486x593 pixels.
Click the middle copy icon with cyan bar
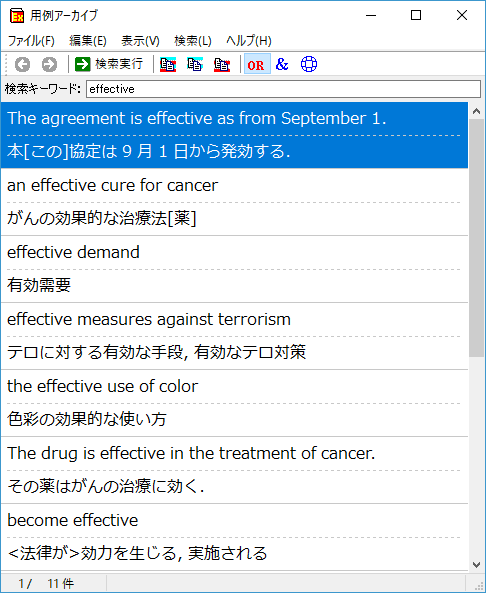tap(195, 64)
